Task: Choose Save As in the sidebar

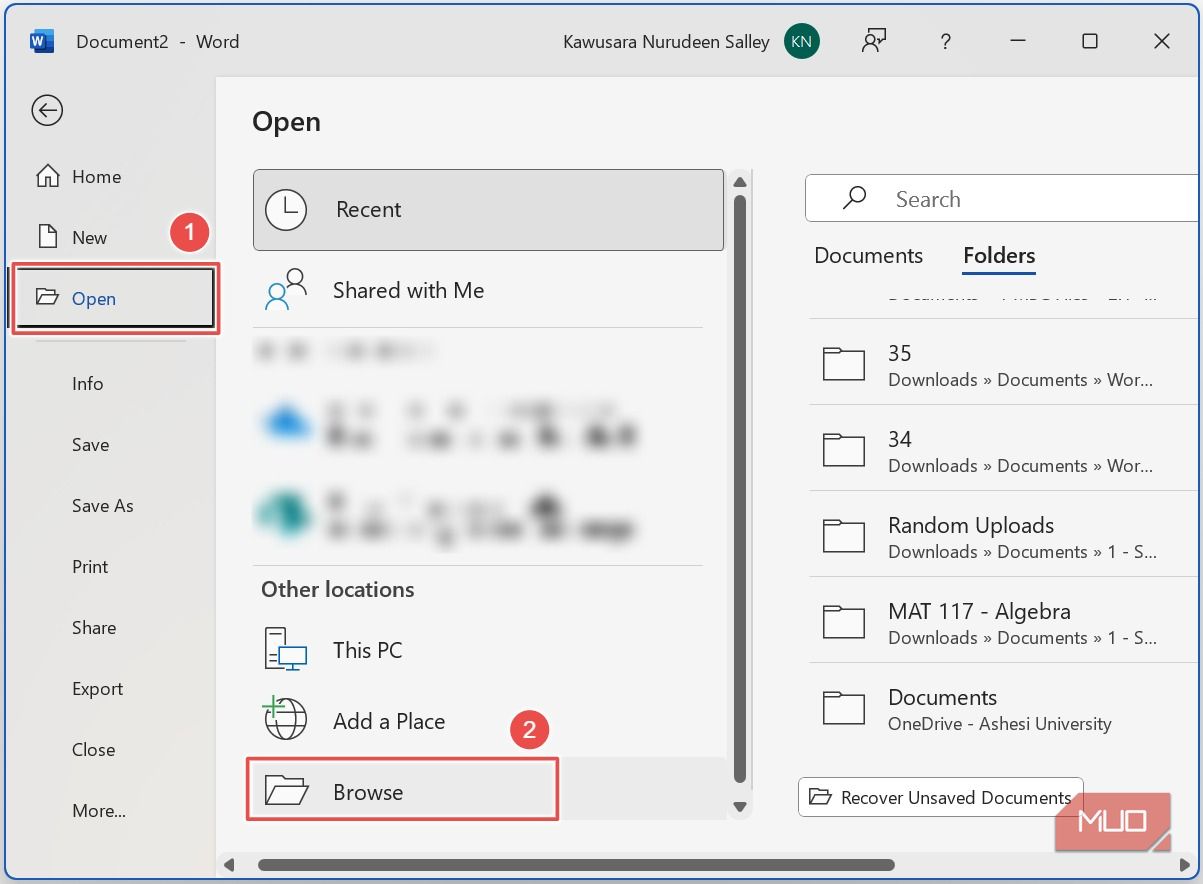Action: [x=103, y=506]
